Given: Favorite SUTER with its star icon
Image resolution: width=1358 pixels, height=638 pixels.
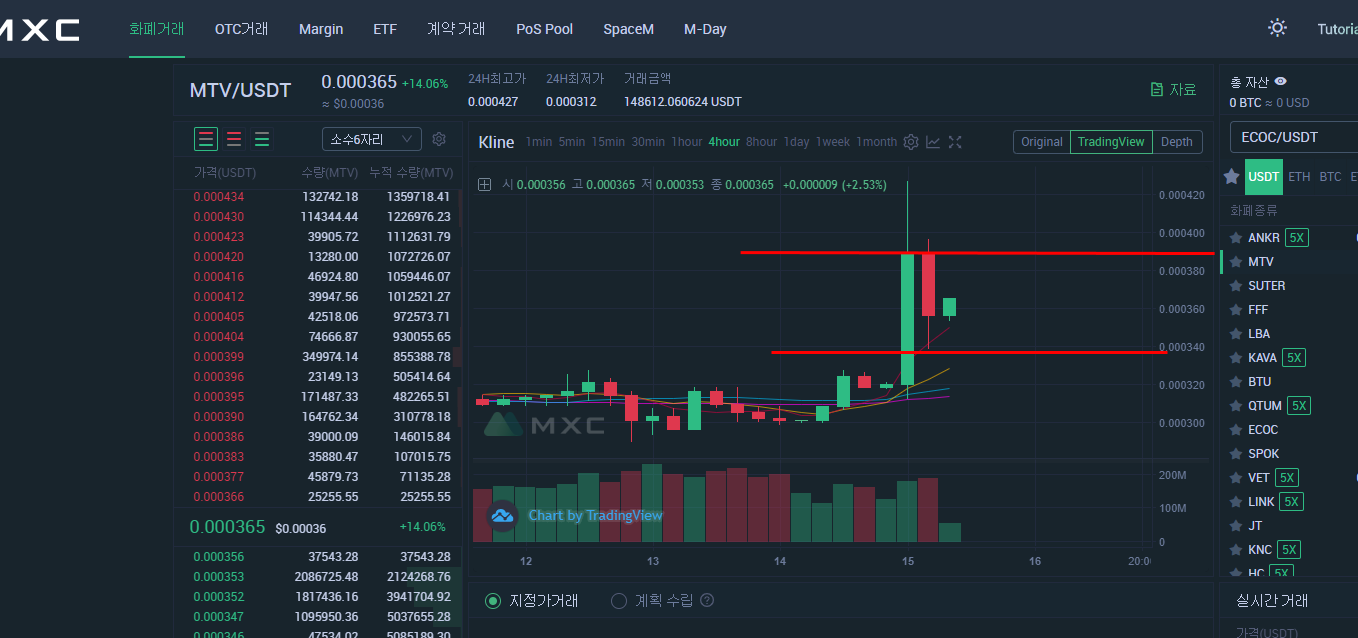Looking at the screenshot, I should [1235, 286].
